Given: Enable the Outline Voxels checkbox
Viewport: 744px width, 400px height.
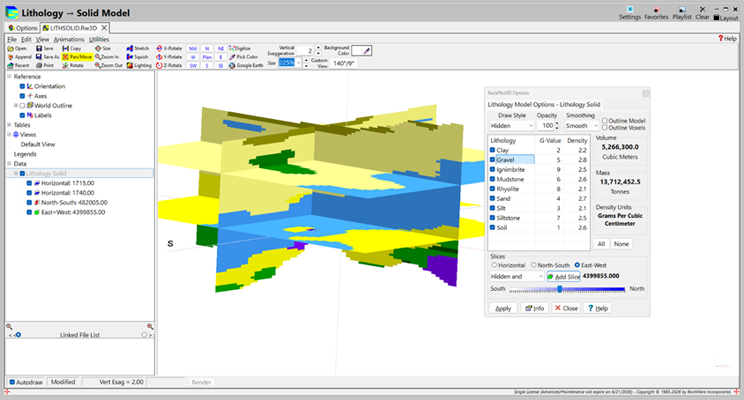Looking at the screenshot, I should coord(604,128).
